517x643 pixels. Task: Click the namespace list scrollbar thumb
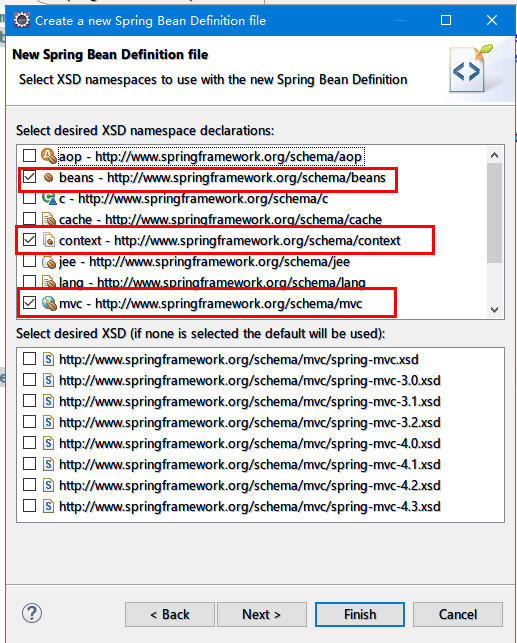[494, 212]
